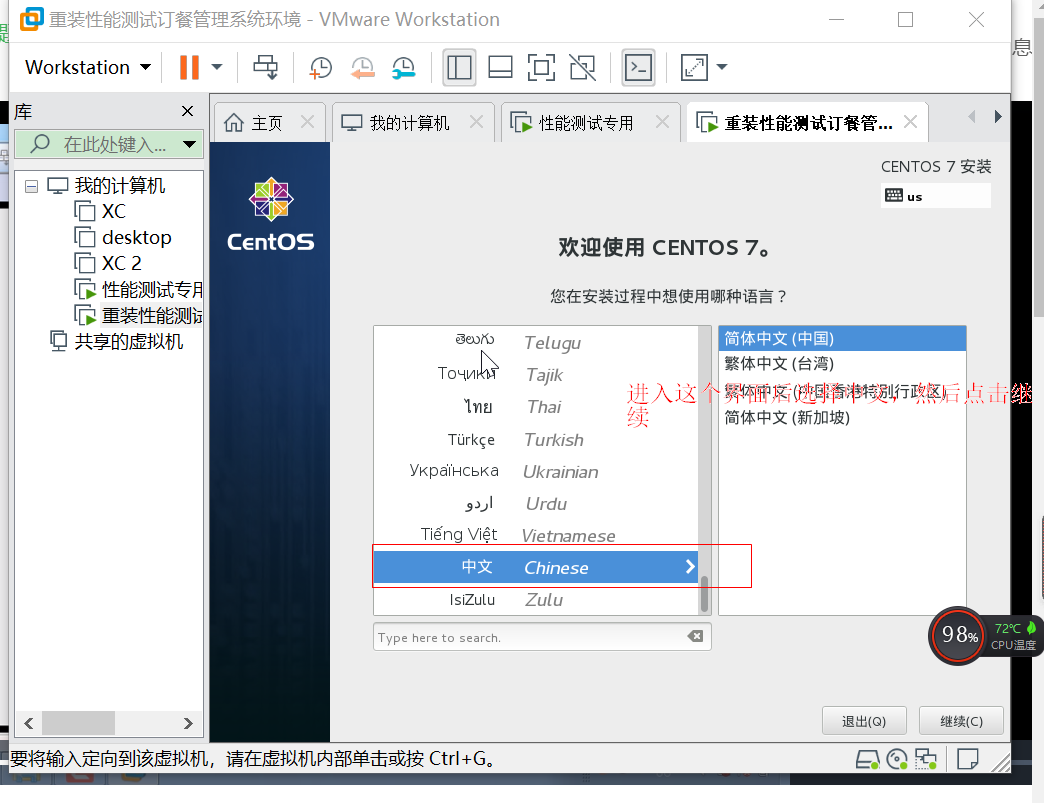Close the 重装性能测试订餐管 tab

[x=910, y=122]
